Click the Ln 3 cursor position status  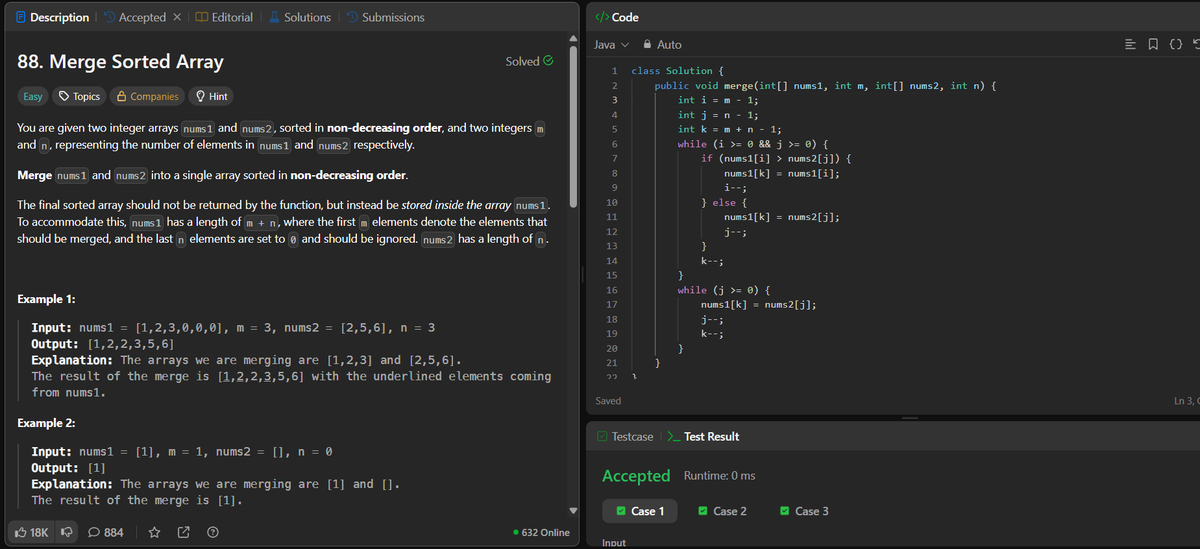pyautogui.click(x=1186, y=400)
